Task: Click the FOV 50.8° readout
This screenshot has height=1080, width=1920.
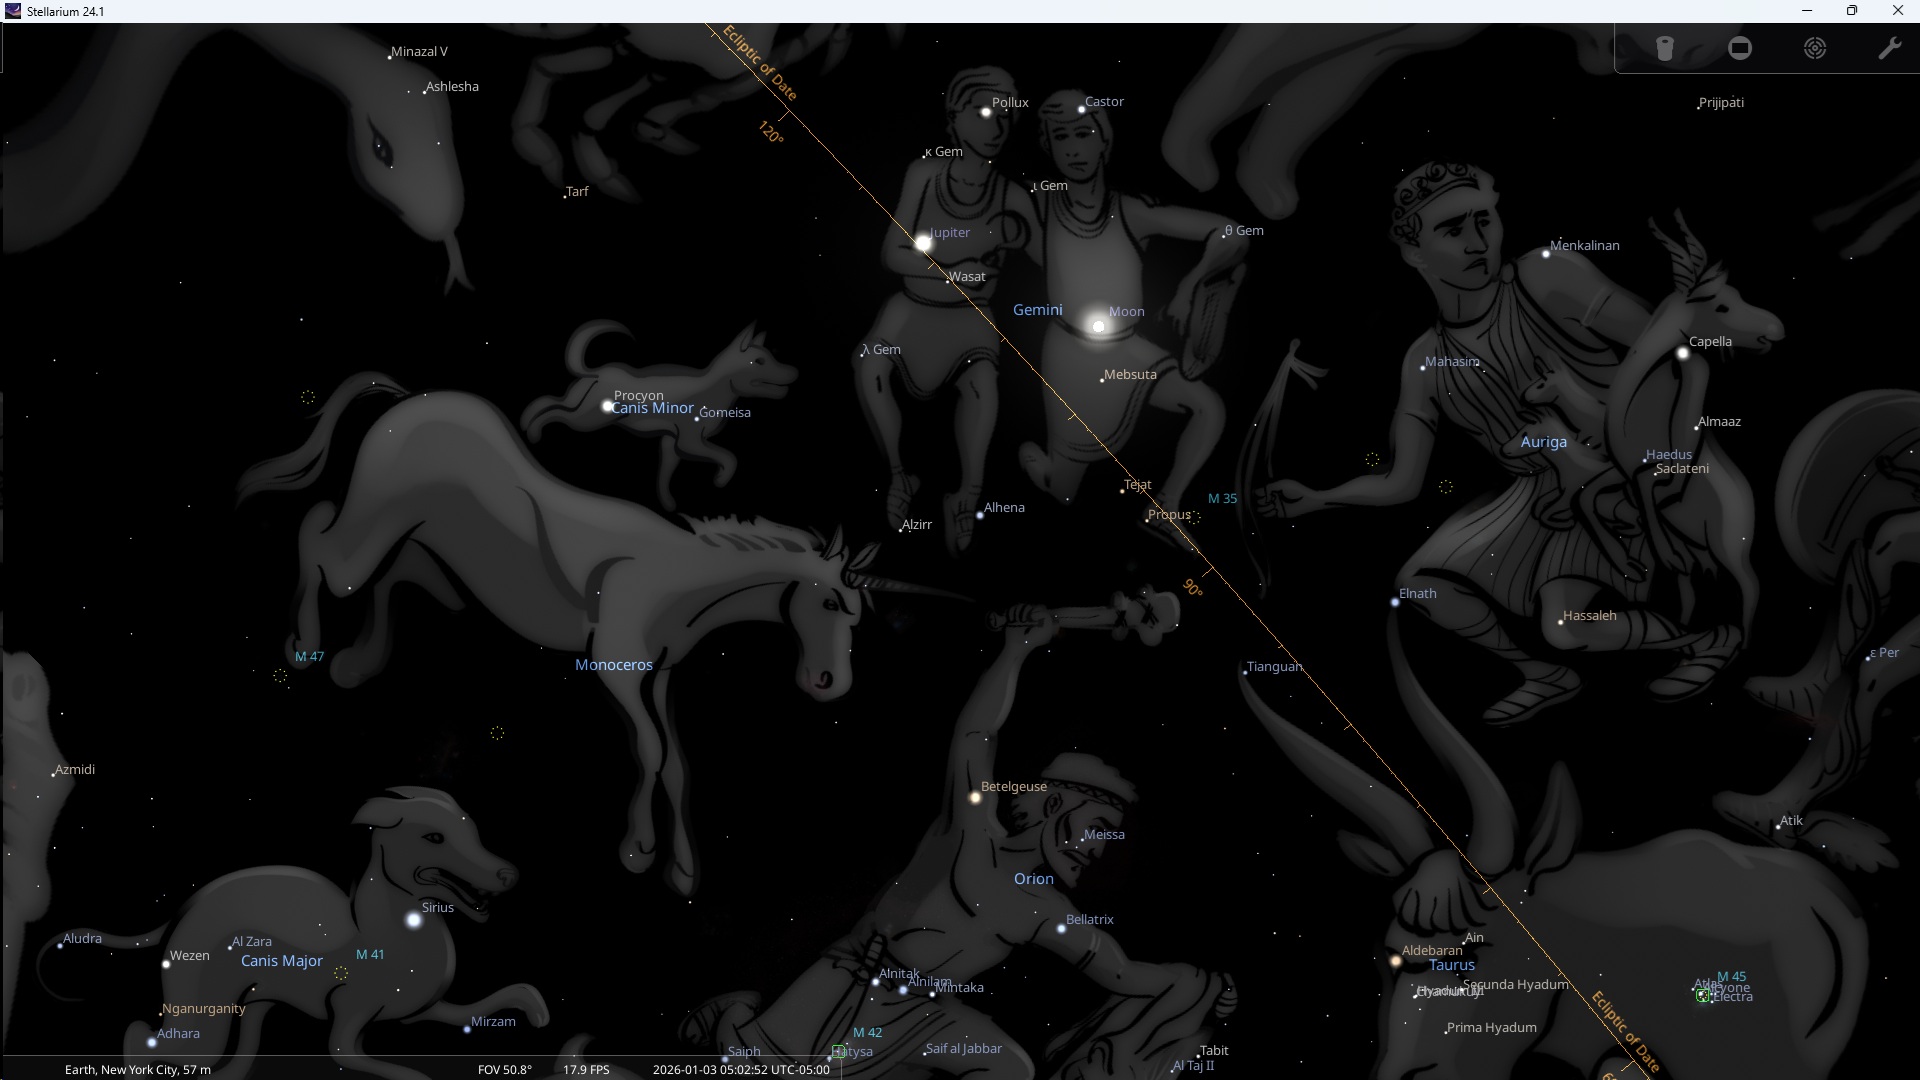Action: coord(505,1069)
